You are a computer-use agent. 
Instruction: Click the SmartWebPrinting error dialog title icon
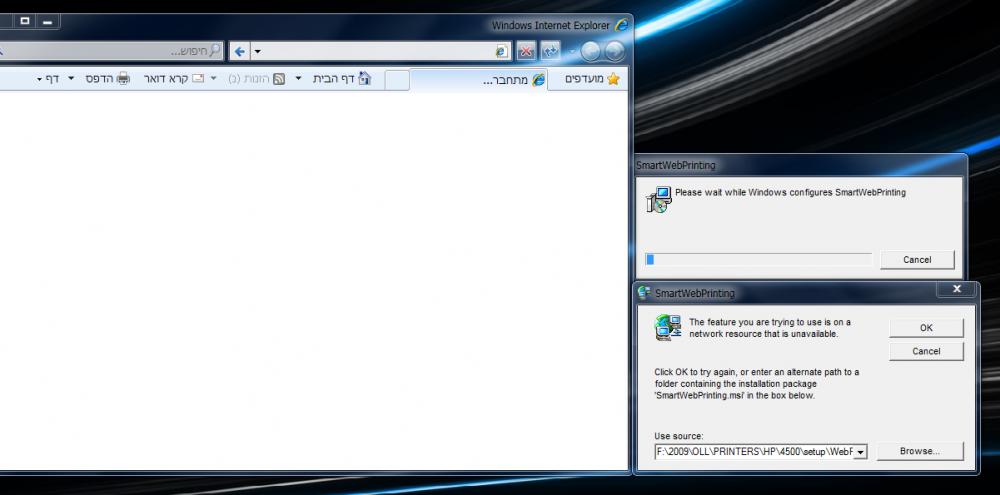[x=644, y=292]
